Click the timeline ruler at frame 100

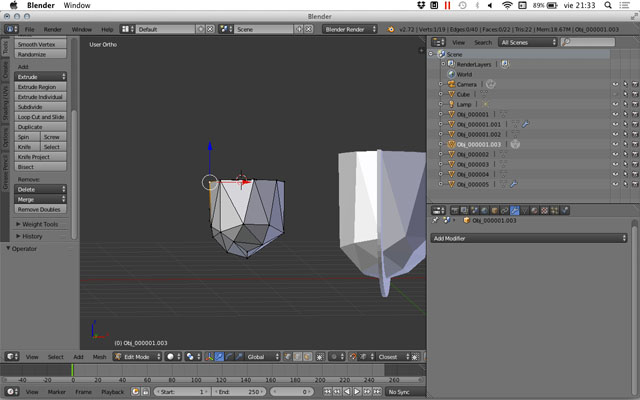pyautogui.click(x=196, y=380)
